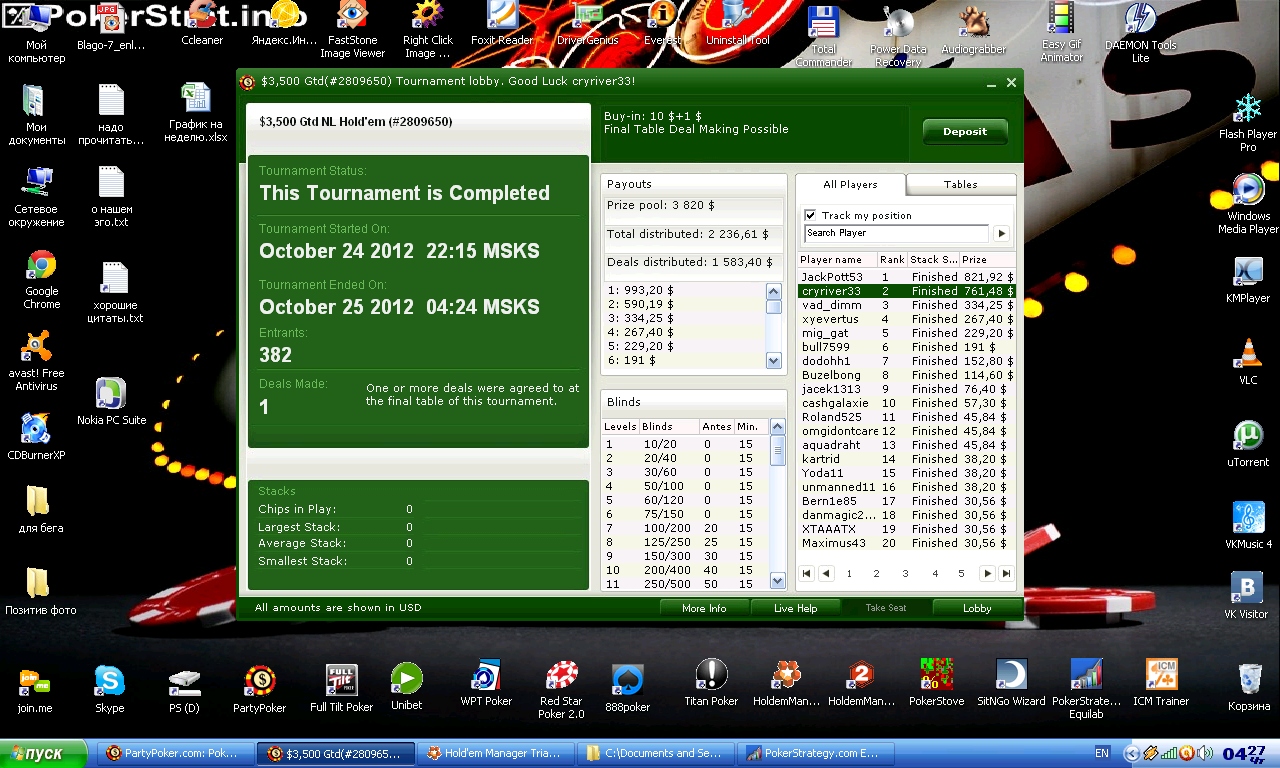This screenshot has width=1280, height=768.
Task: Click the Payouts list scroll-up arrow
Action: click(774, 291)
